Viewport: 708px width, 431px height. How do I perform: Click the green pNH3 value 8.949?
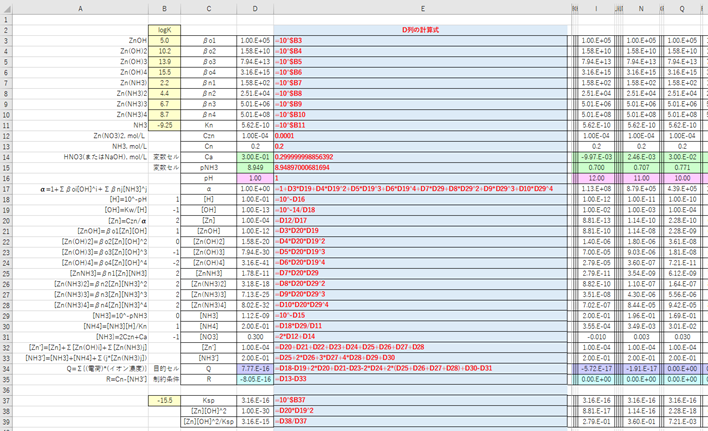coord(255,167)
